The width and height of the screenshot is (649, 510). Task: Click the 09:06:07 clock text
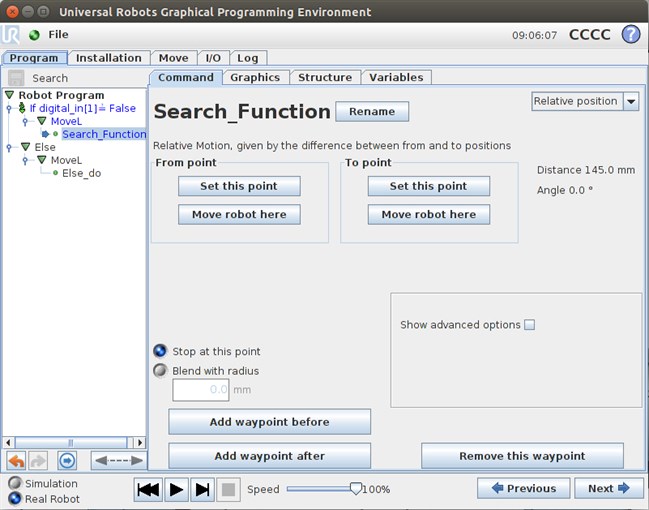pyautogui.click(x=534, y=35)
